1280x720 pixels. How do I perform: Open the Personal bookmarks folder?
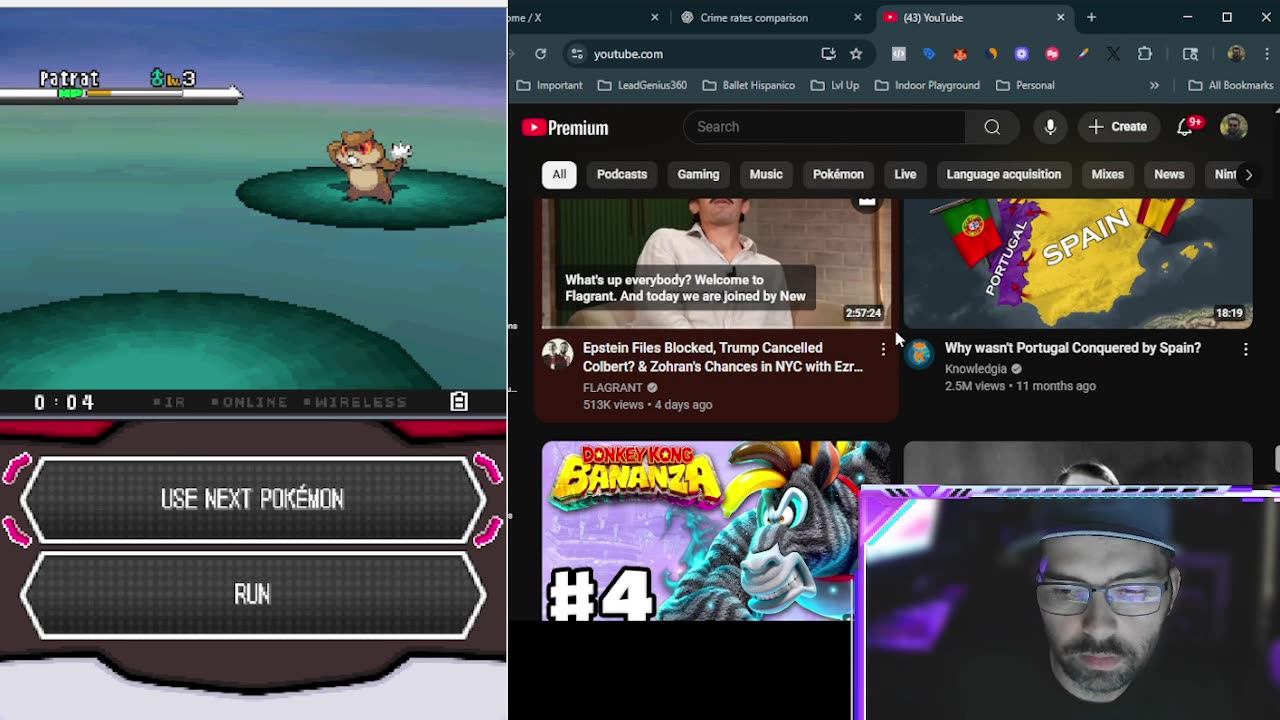[x=1025, y=85]
